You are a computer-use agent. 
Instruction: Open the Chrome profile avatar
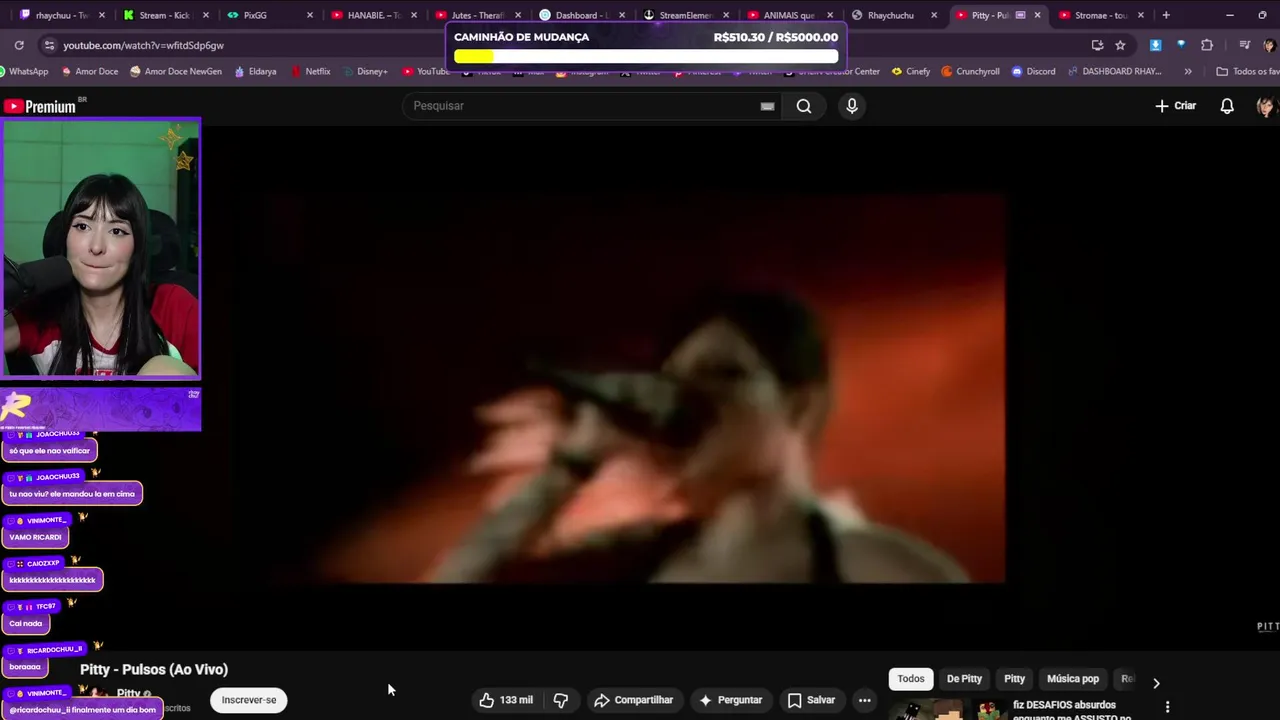tap(1269, 45)
